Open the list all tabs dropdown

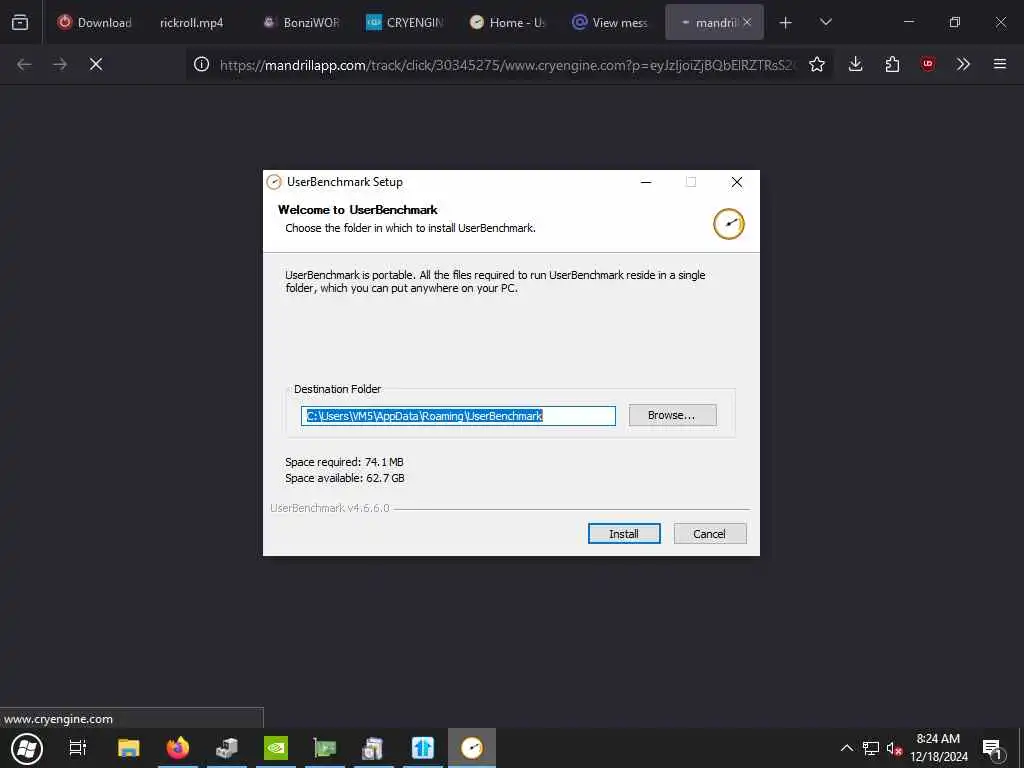[x=825, y=22]
